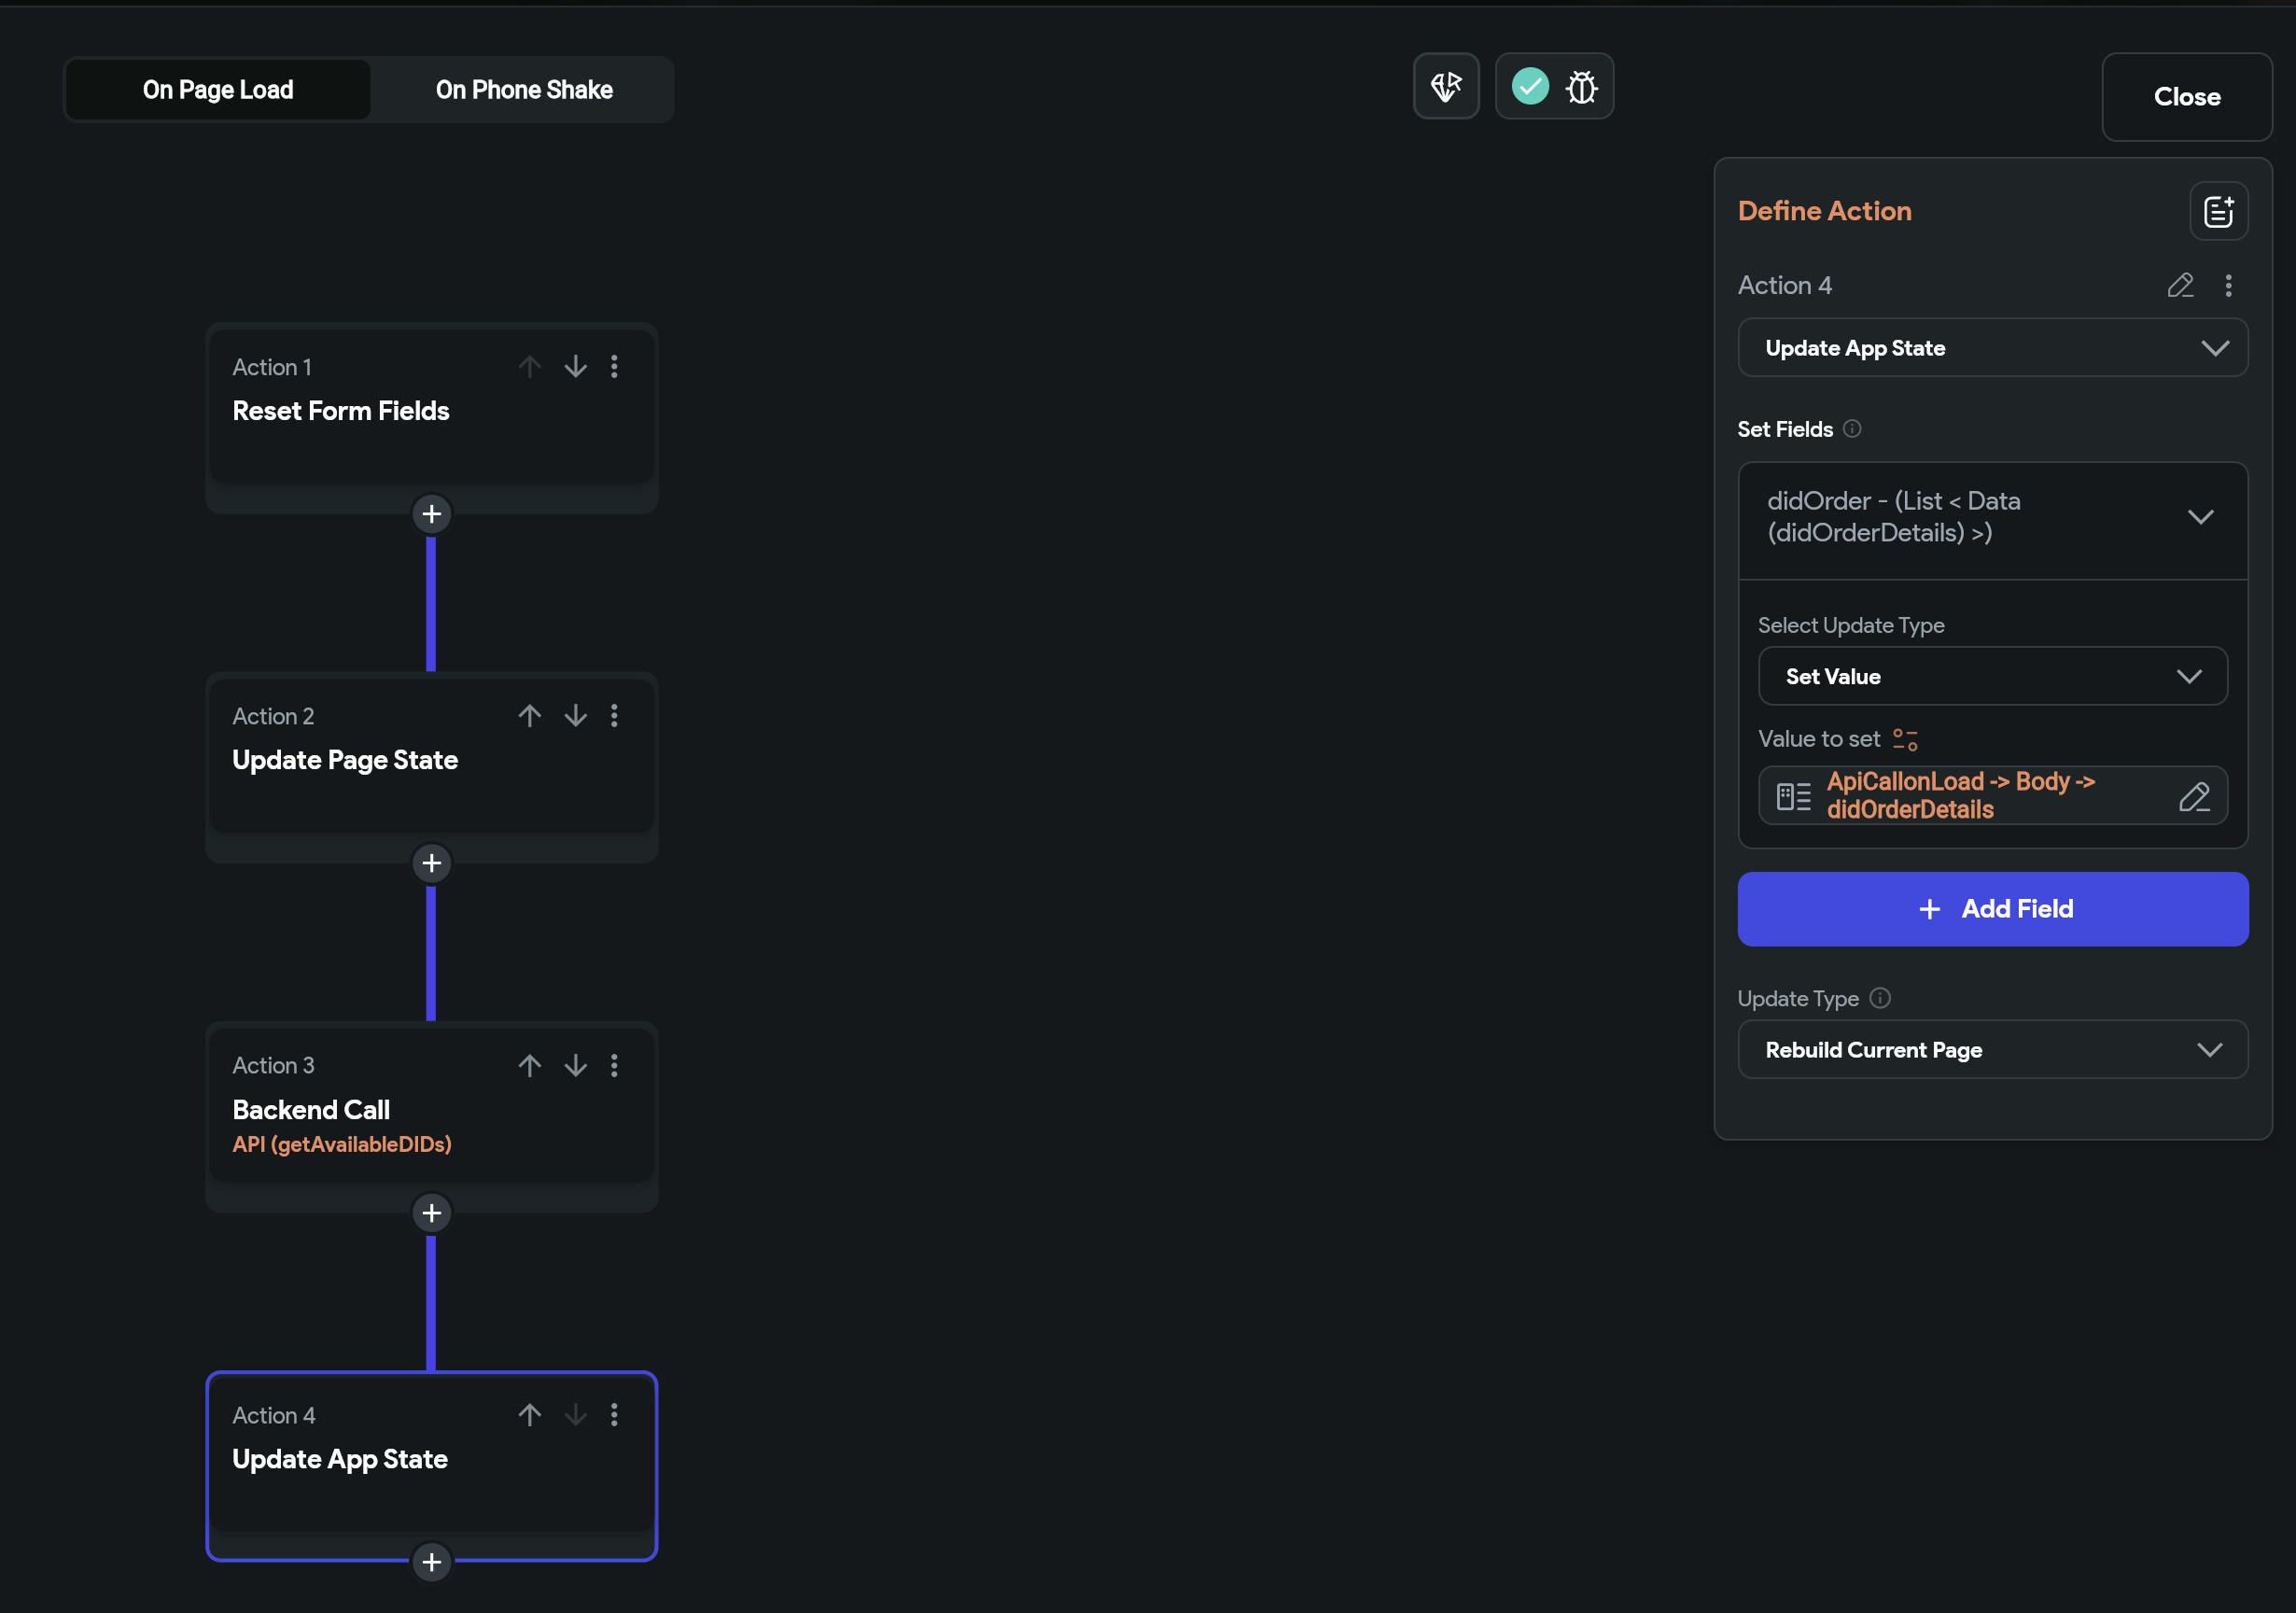Open three-dot menu in Define Action panel
This screenshot has width=2296, height=1613.
coord(2228,286)
